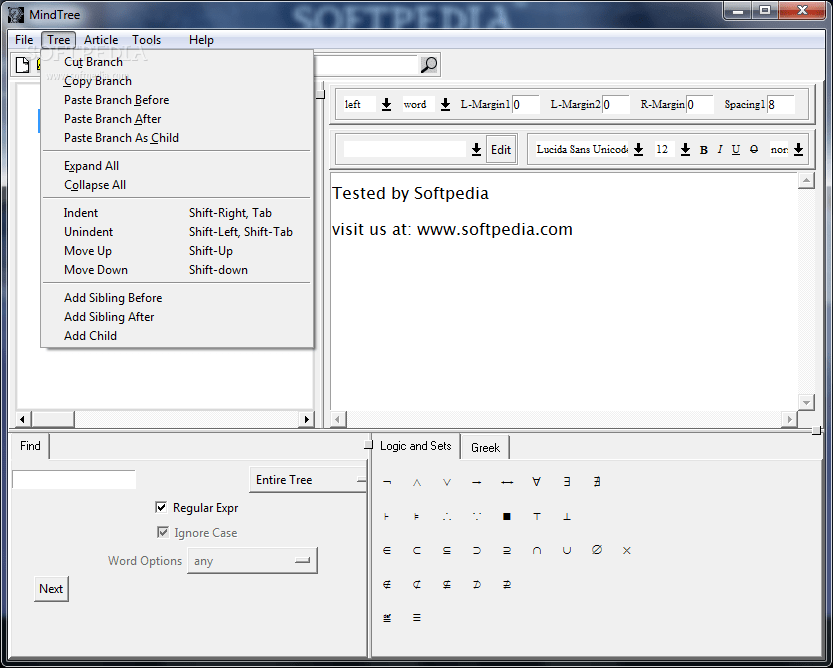The height and width of the screenshot is (668, 833).
Task: Click the L-Margin1 input field
Action: [526, 105]
